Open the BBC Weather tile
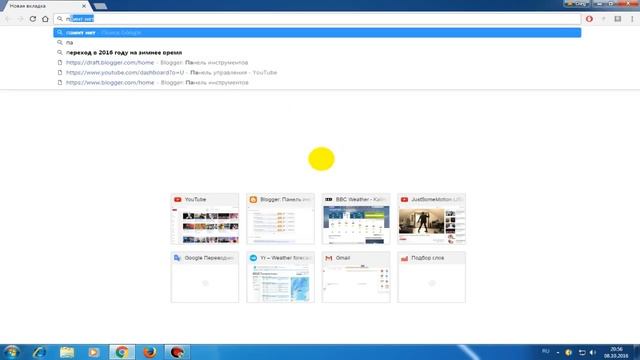640x360 pixels. click(x=356, y=219)
